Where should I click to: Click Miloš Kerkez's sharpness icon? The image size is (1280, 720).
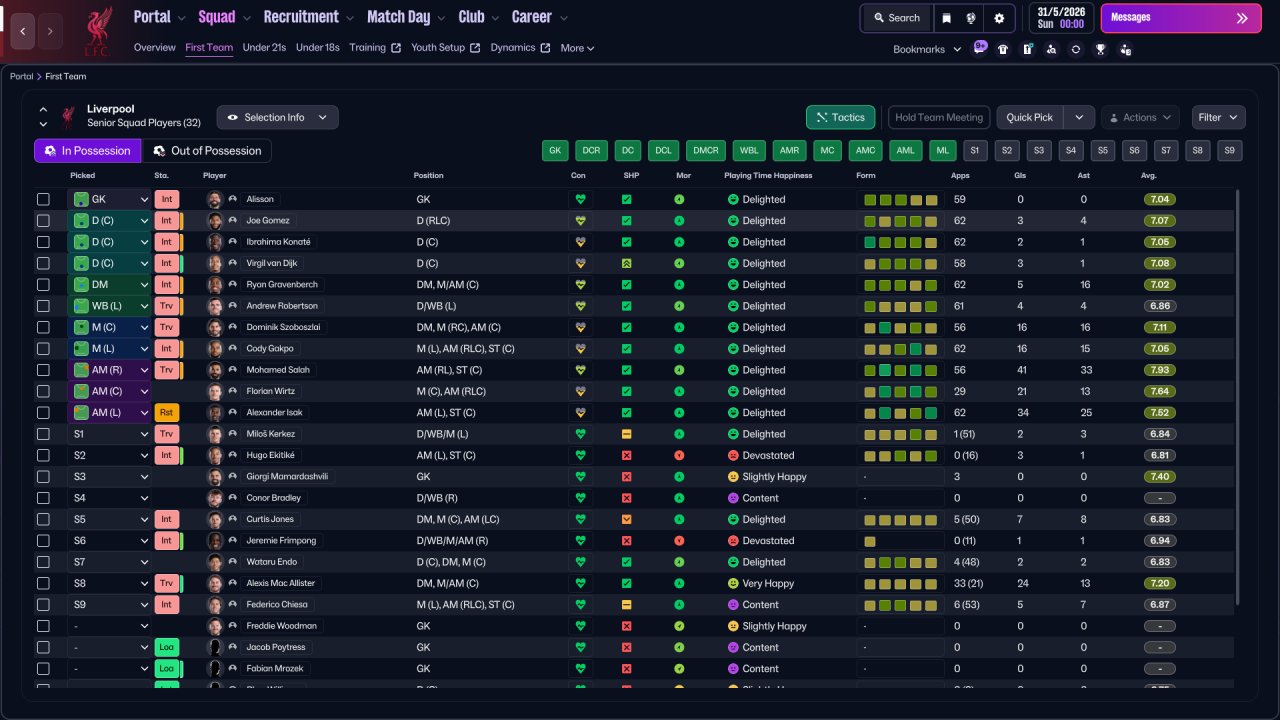[x=626, y=434]
